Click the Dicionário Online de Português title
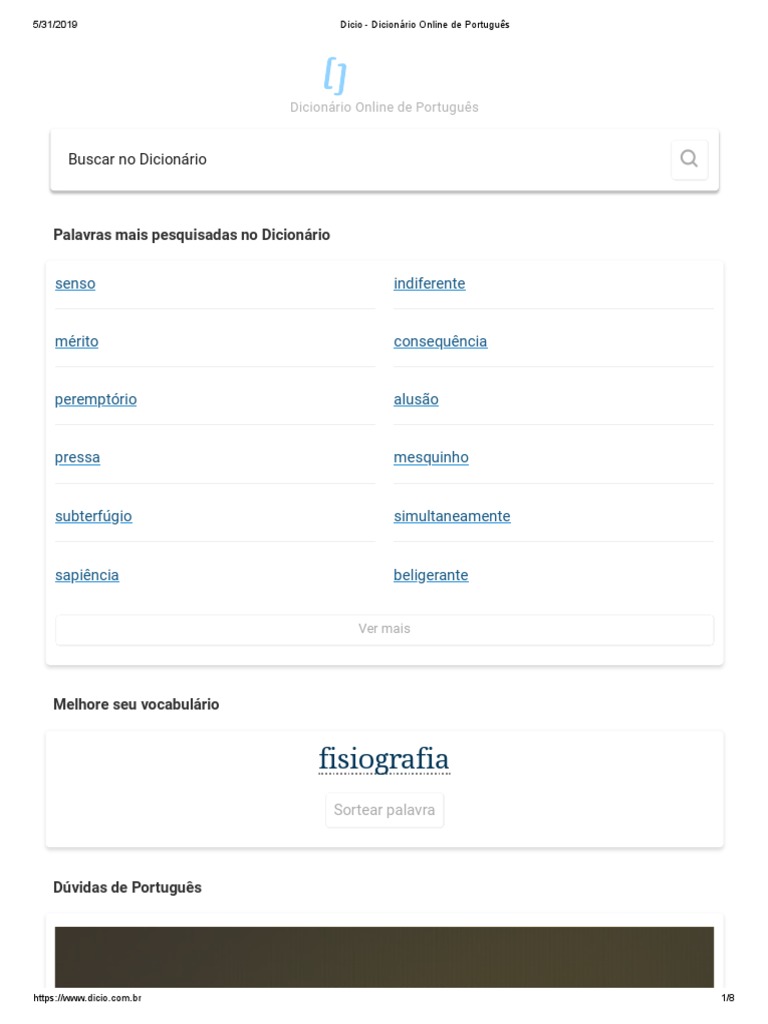Viewport: 768px width, 1024px height. [x=384, y=107]
